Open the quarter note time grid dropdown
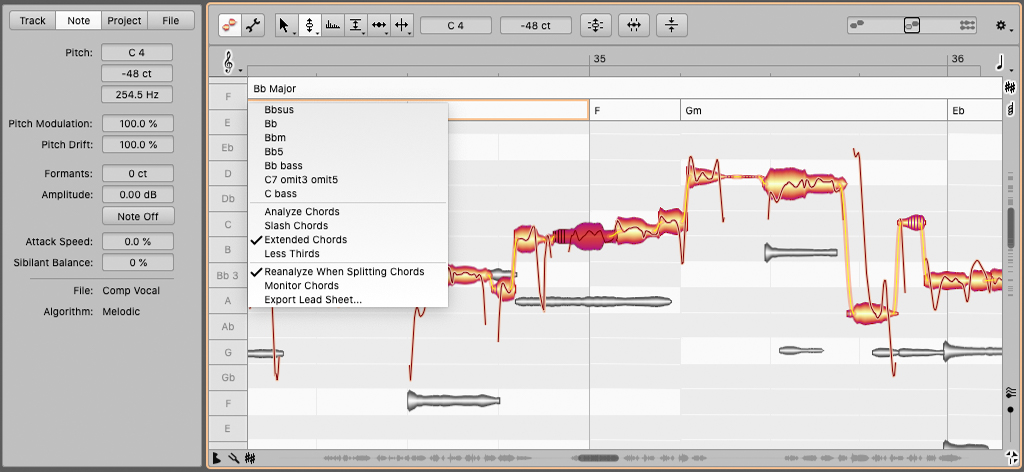Viewport: 1024px width, 472px height. pyautogui.click(x=999, y=64)
